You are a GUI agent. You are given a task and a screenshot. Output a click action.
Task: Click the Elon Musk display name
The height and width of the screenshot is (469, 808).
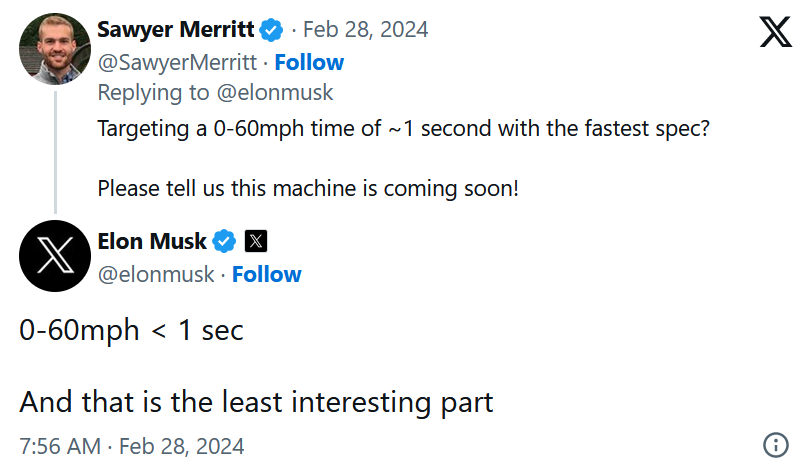coord(152,241)
